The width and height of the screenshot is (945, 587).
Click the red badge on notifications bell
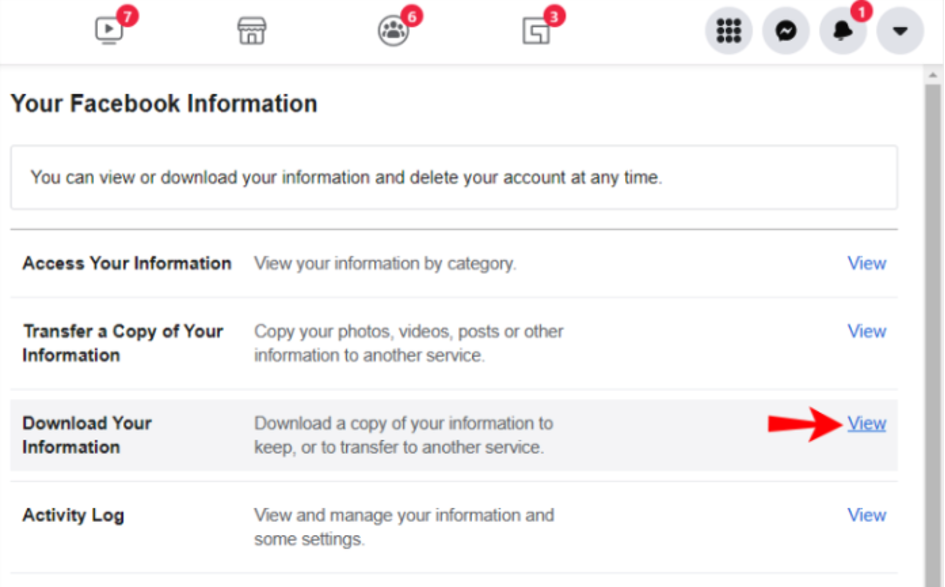[x=861, y=11]
